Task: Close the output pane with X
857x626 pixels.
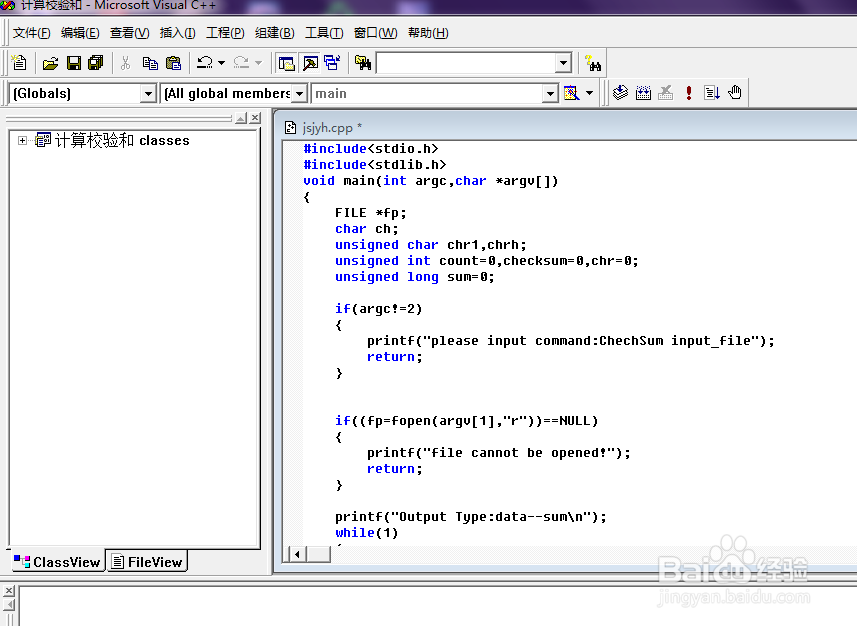Action: [9, 590]
